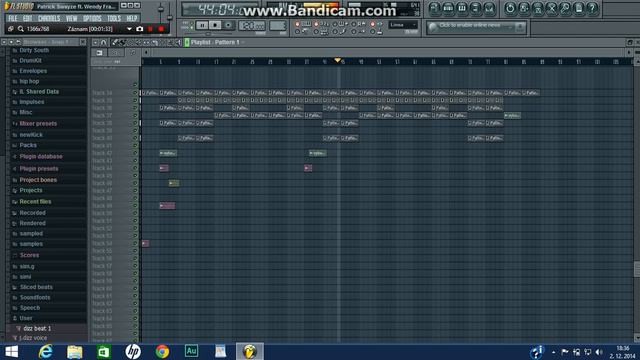Expand the Envelopes browser folder
Viewport: 640px width, 360px height.
(x=33, y=71)
